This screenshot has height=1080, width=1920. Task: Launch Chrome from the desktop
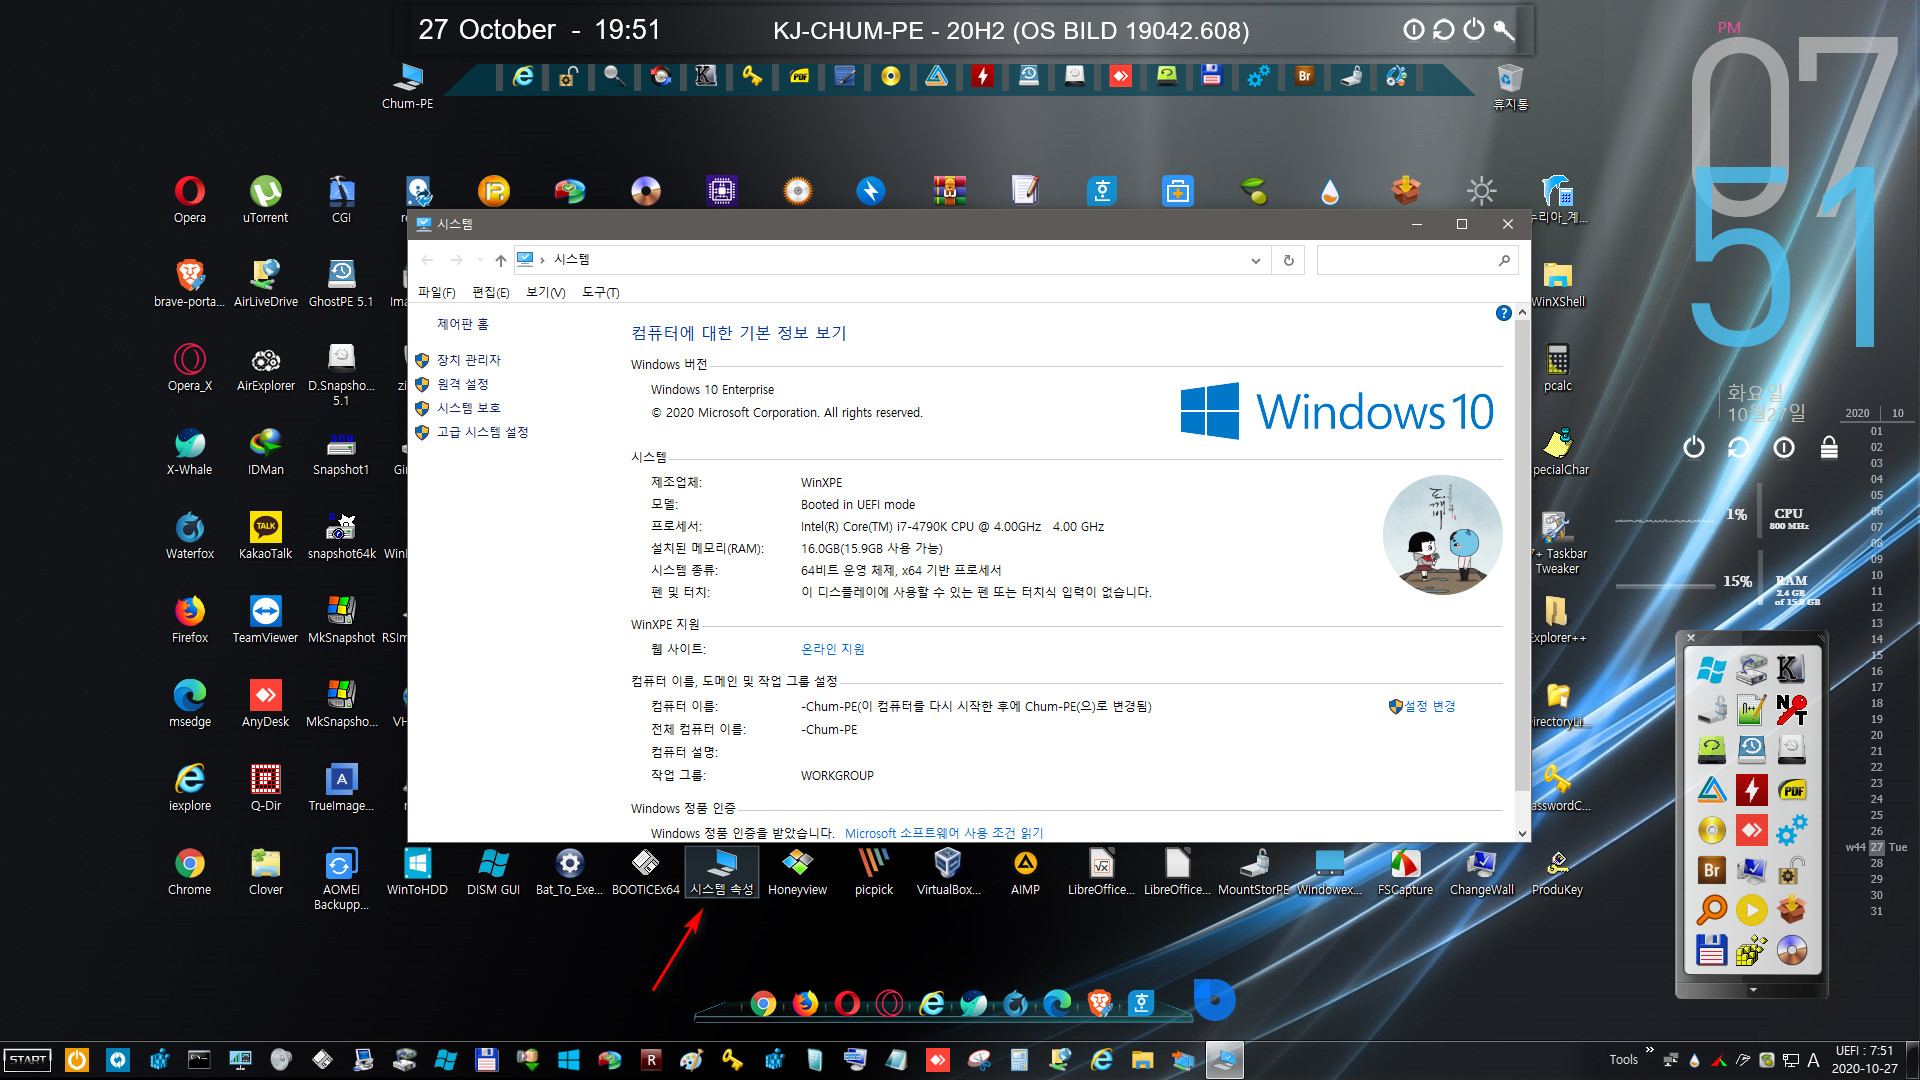coord(190,871)
